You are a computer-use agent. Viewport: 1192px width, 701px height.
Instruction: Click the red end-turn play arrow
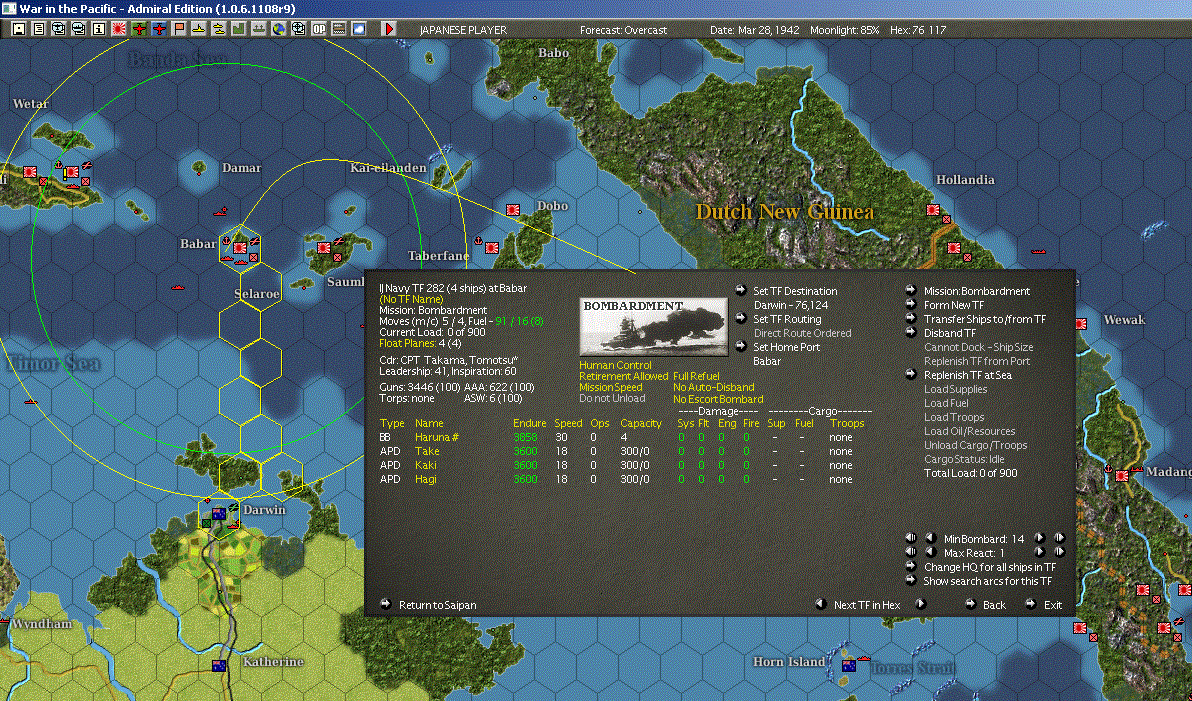tap(388, 29)
